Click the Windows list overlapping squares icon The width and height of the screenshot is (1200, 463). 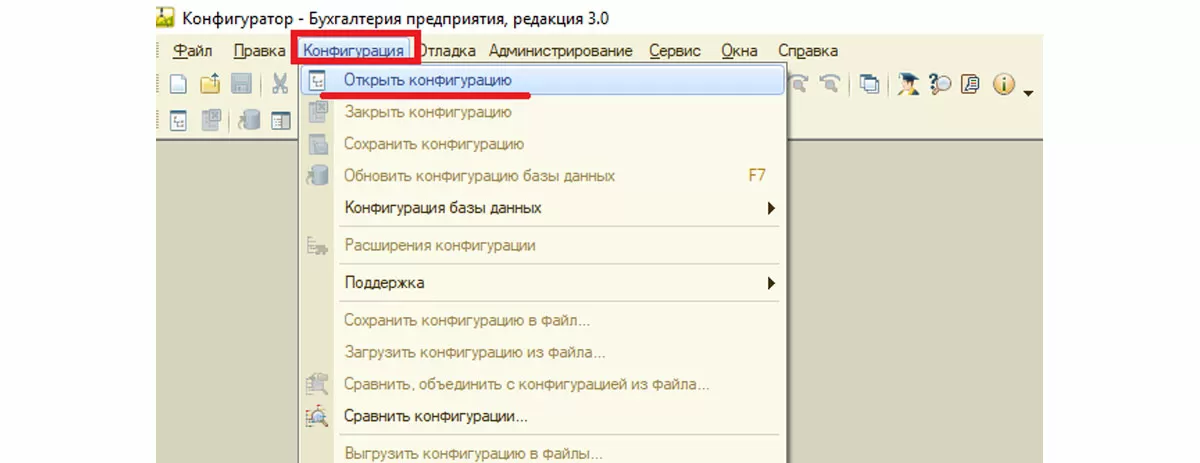[870, 84]
